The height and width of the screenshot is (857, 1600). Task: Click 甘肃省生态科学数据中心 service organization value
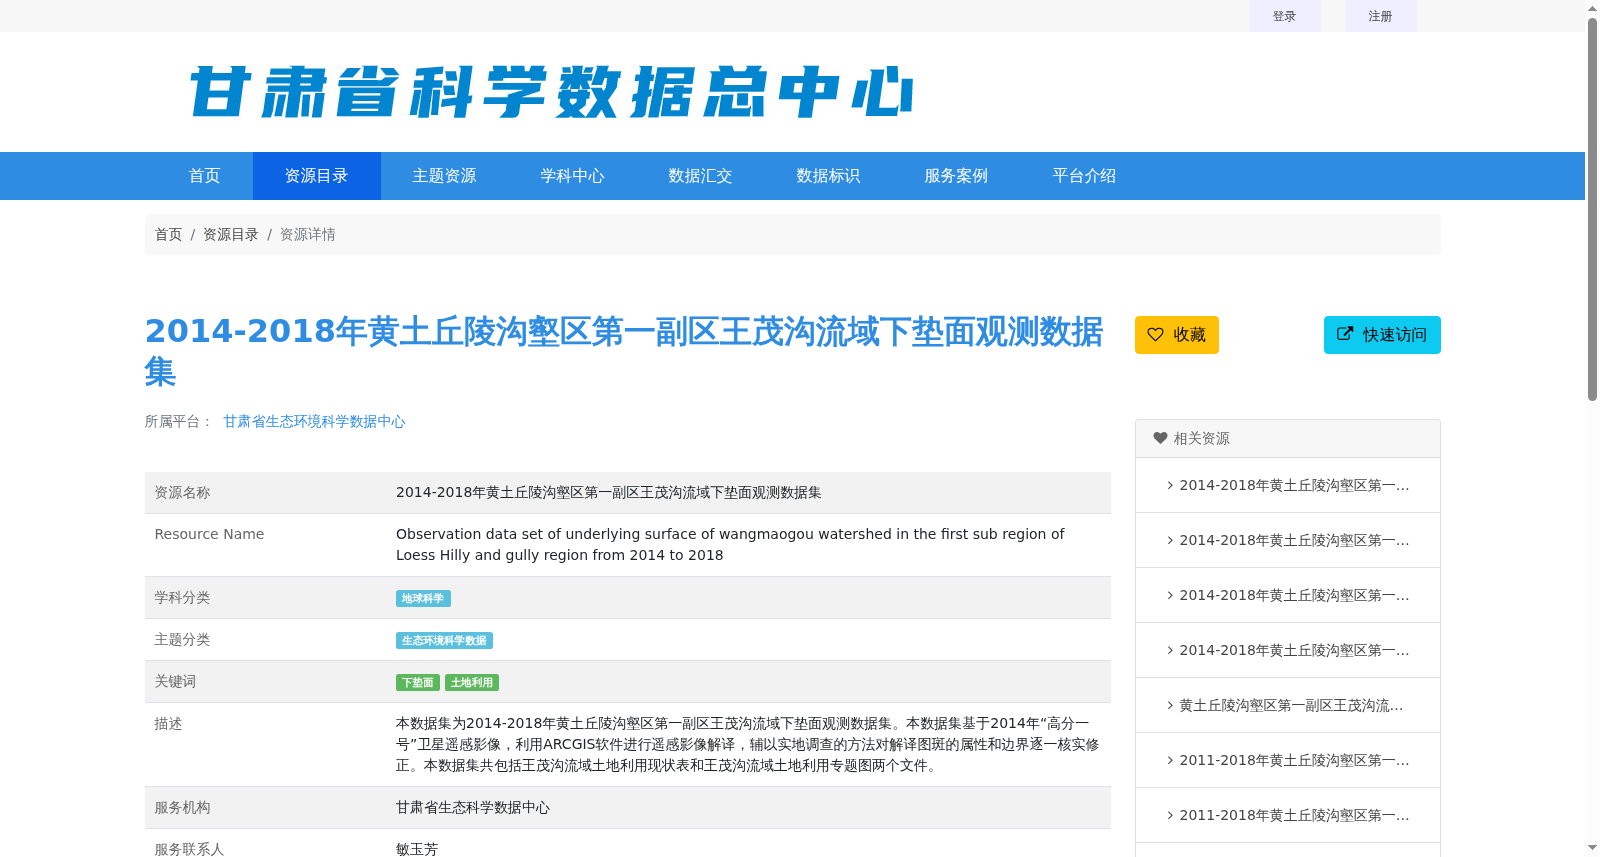(x=473, y=808)
